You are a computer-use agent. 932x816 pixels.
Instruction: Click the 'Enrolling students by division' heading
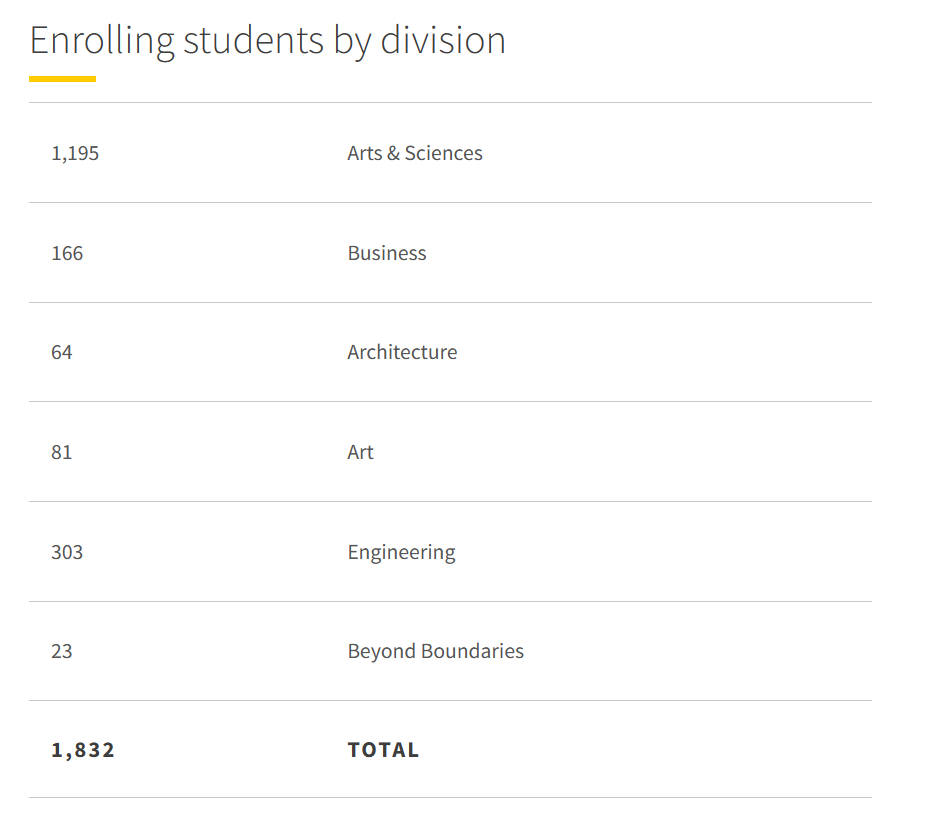[x=267, y=41]
